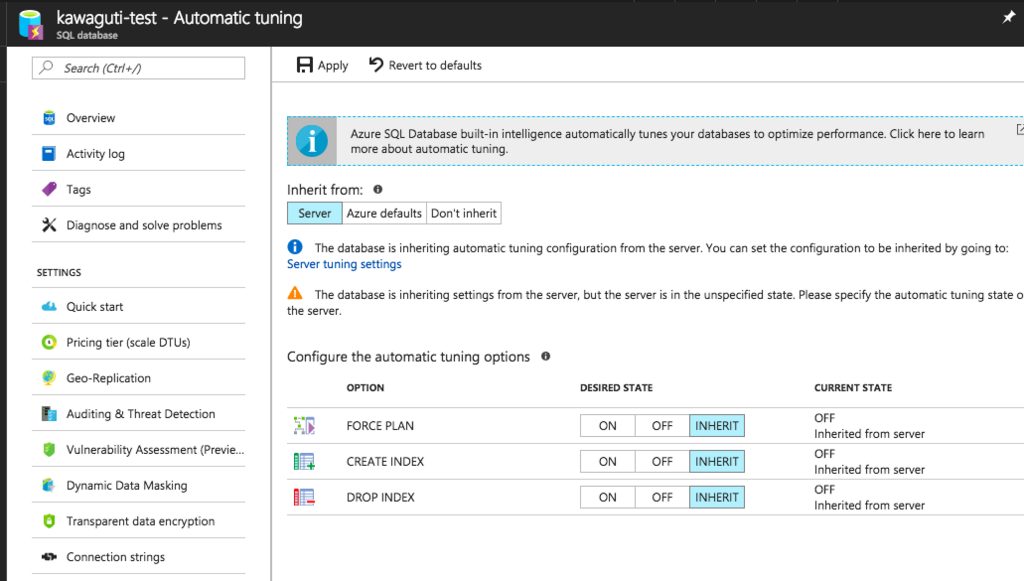
Task: Go to Dynamic Data Masking
Action: click(126, 486)
